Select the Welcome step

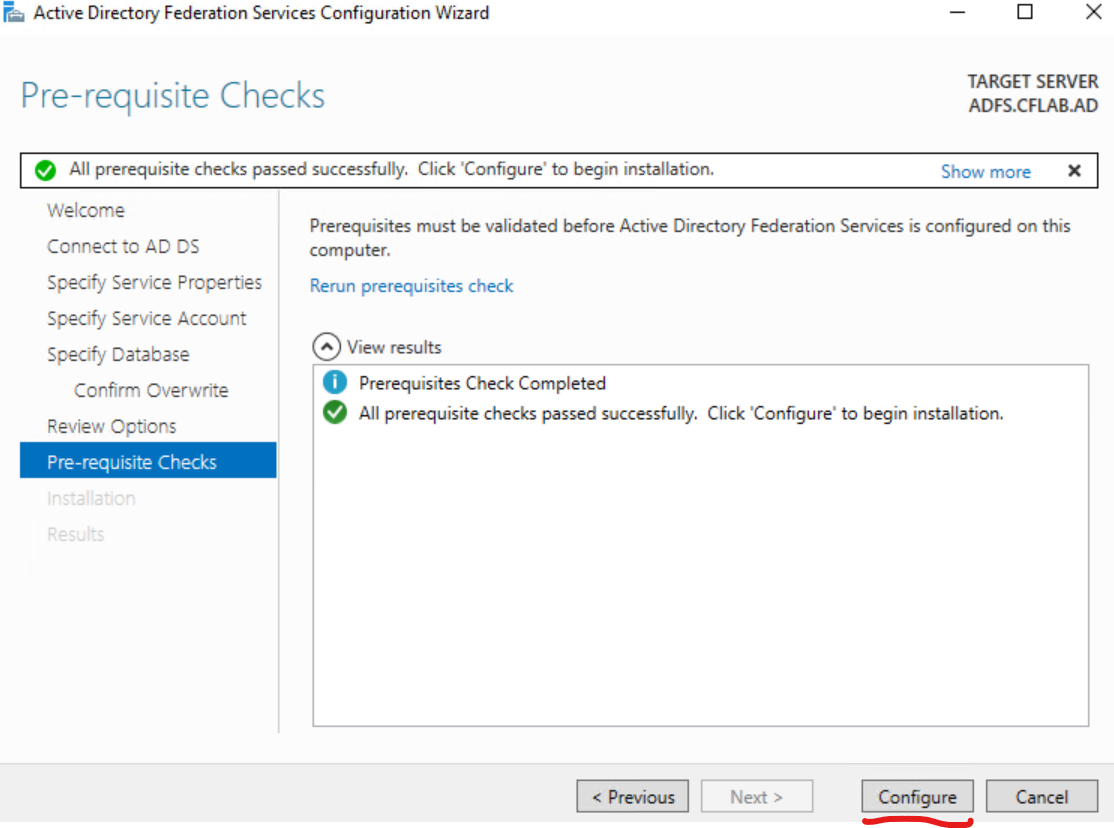click(x=86, y=210)
